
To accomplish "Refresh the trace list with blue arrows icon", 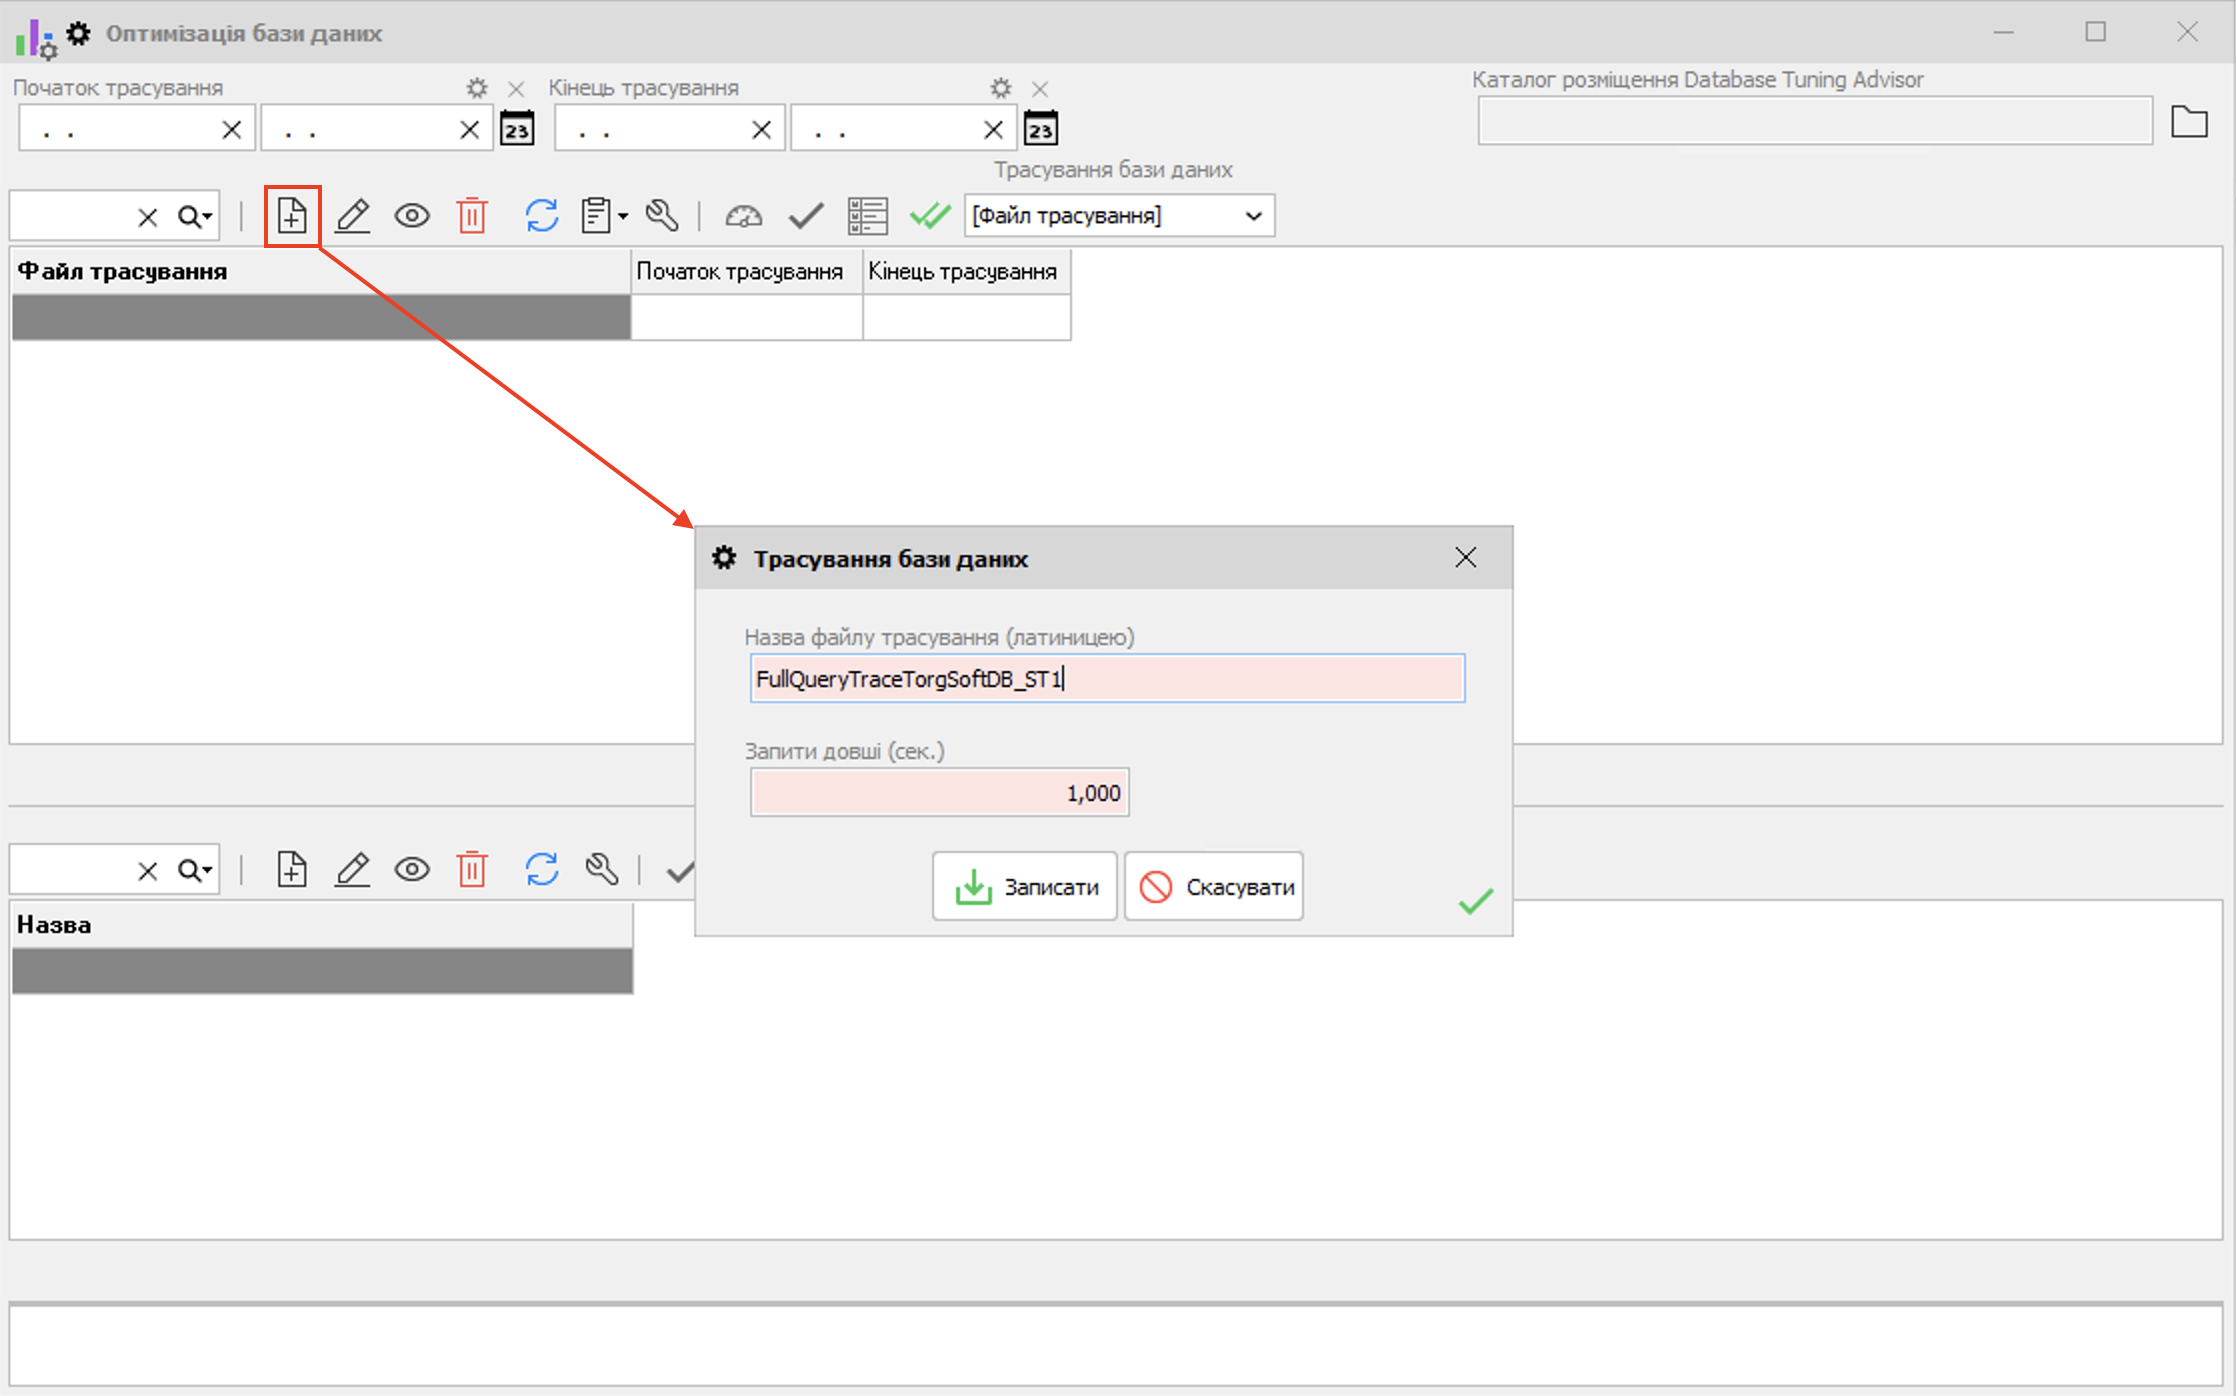I will [x=541, y=216].
